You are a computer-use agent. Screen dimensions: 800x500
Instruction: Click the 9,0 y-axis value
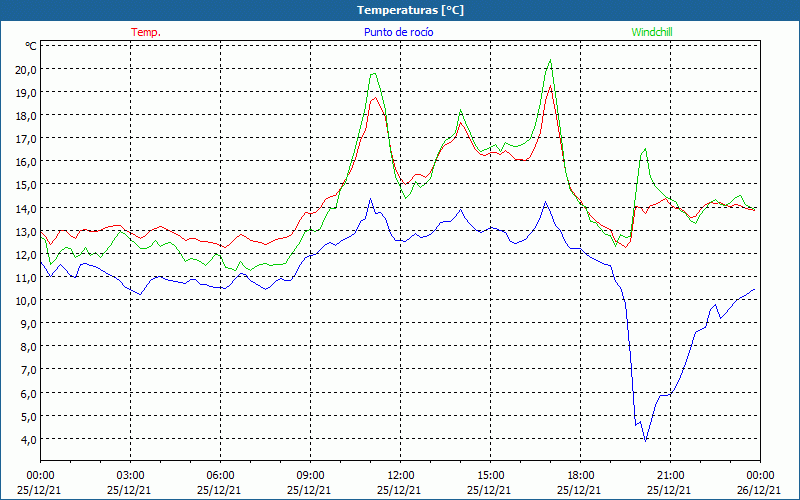(x=28, y=323)
